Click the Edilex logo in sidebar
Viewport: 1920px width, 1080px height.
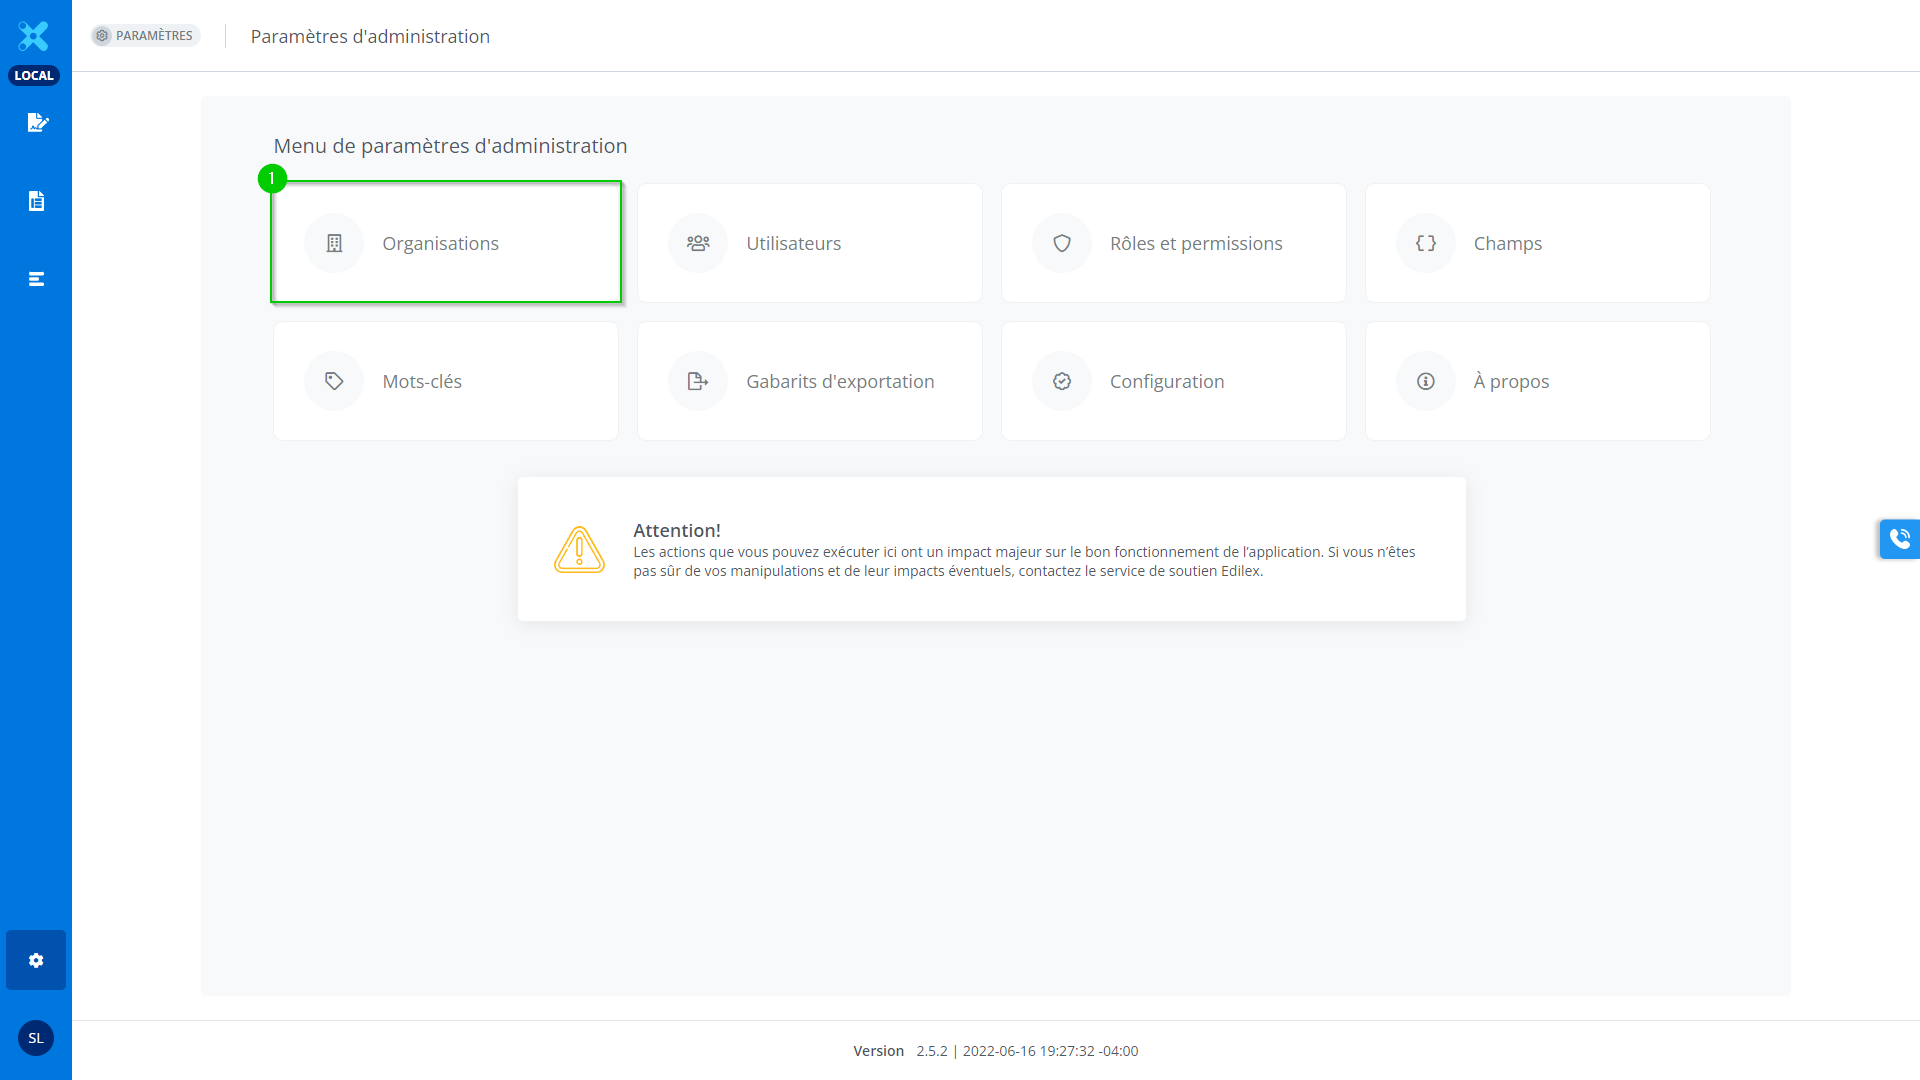pos(34,36)
